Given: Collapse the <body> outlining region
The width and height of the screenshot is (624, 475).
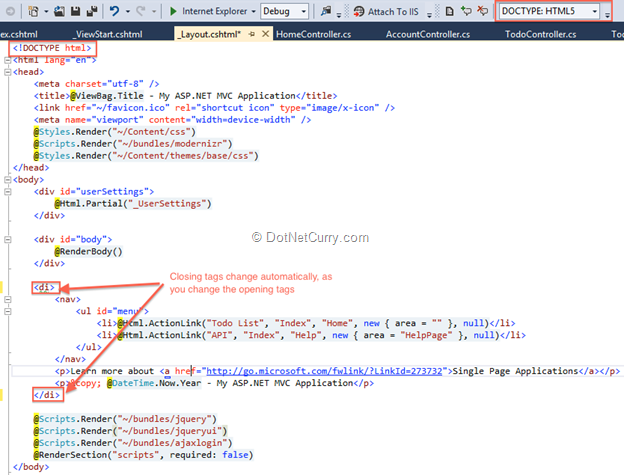Looking at the screenshot, I should (8, 180).
